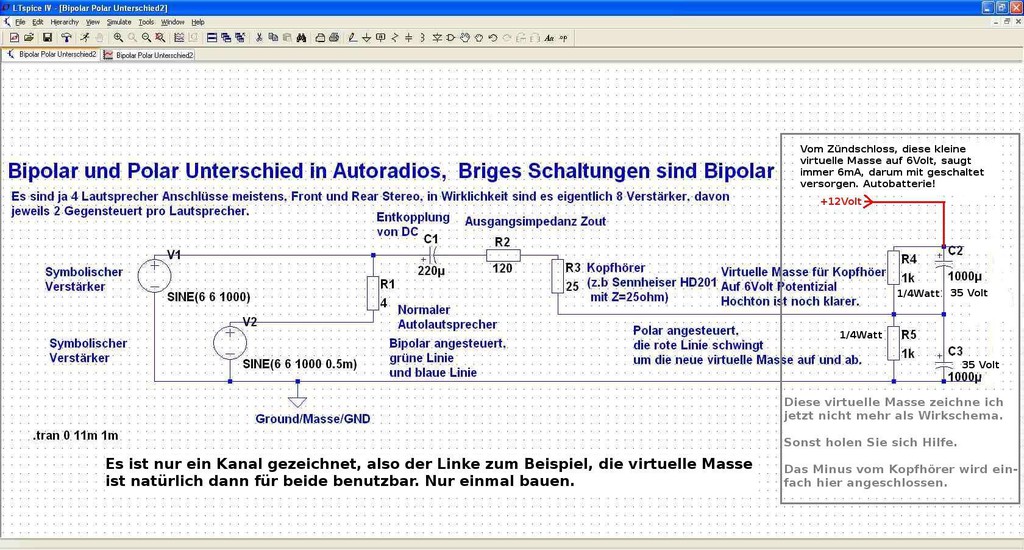Switch to waveform plot tab Bipolar Polar Unterschied2
The image size is (1024, 550).
149,56
